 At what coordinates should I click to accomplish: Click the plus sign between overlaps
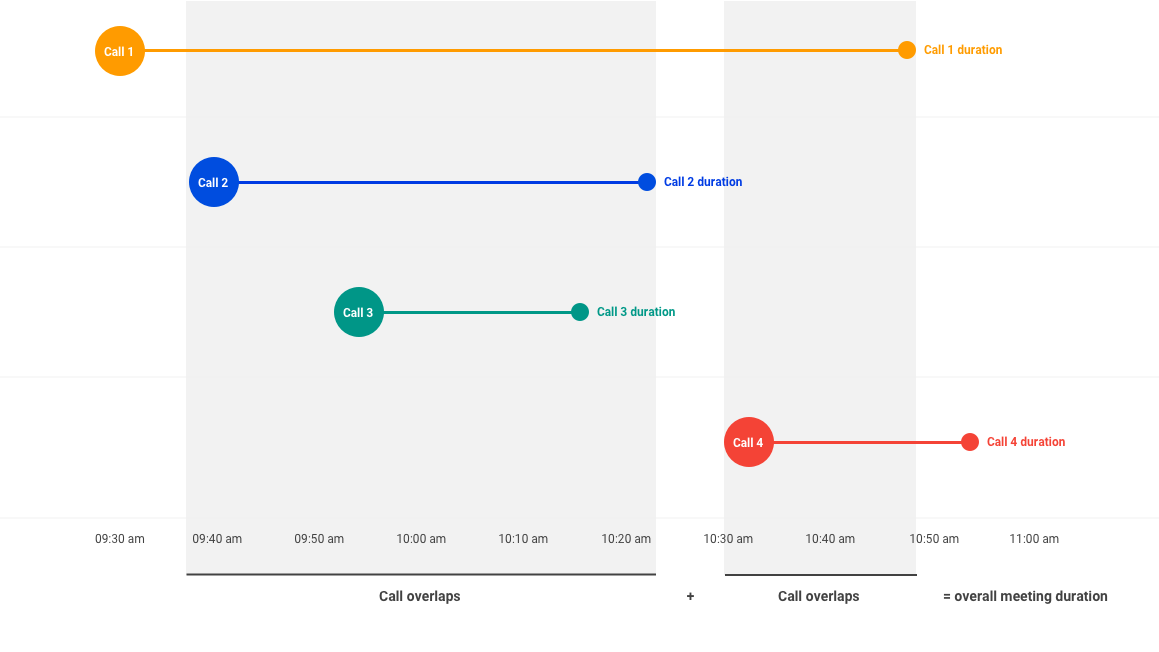(690, 597)
